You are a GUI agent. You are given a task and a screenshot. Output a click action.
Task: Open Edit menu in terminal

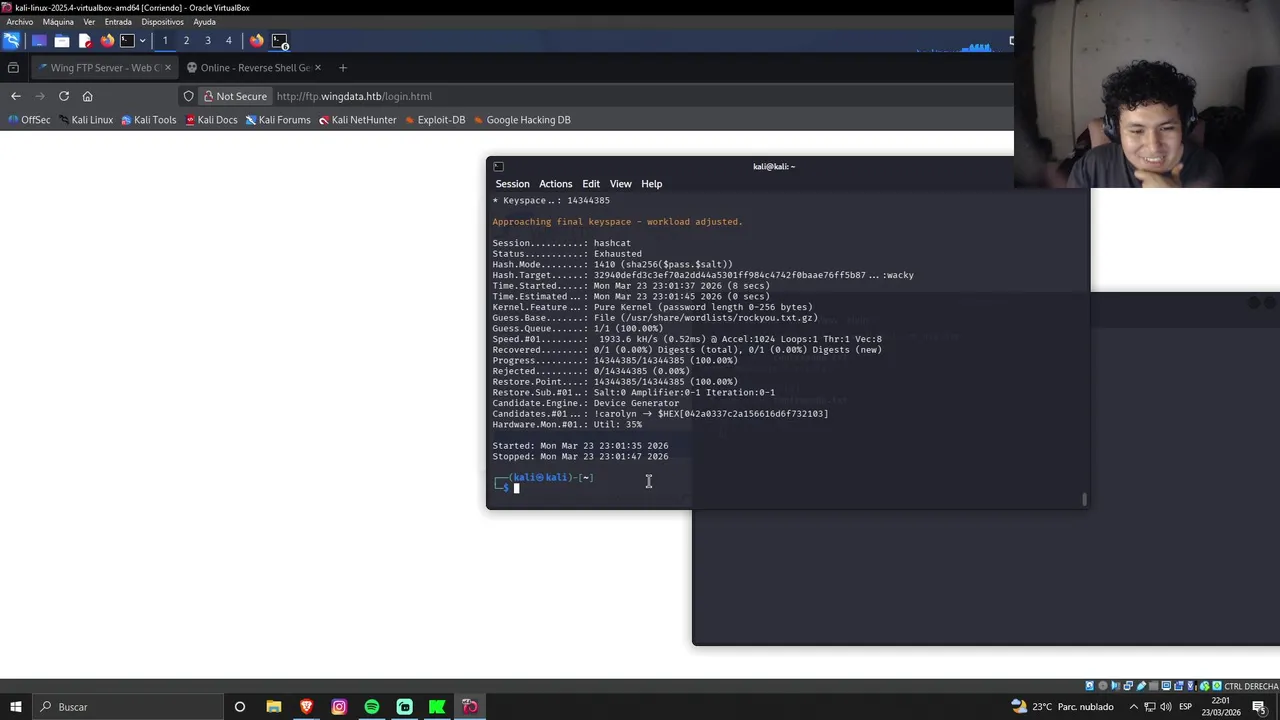591,184
